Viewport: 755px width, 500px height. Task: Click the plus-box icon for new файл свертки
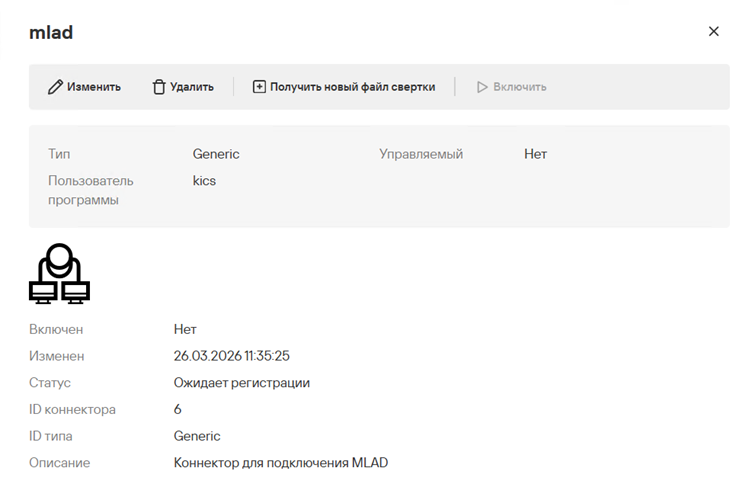(259, 87)
